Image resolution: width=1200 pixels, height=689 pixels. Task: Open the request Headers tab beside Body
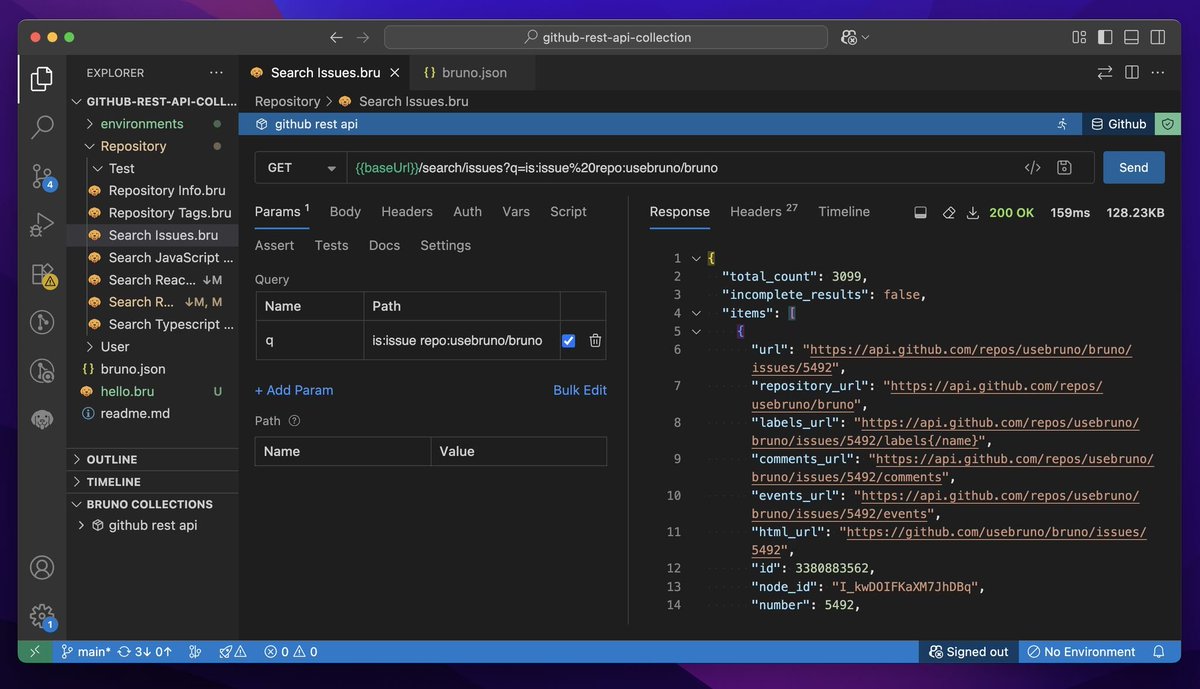pos(407,211)
